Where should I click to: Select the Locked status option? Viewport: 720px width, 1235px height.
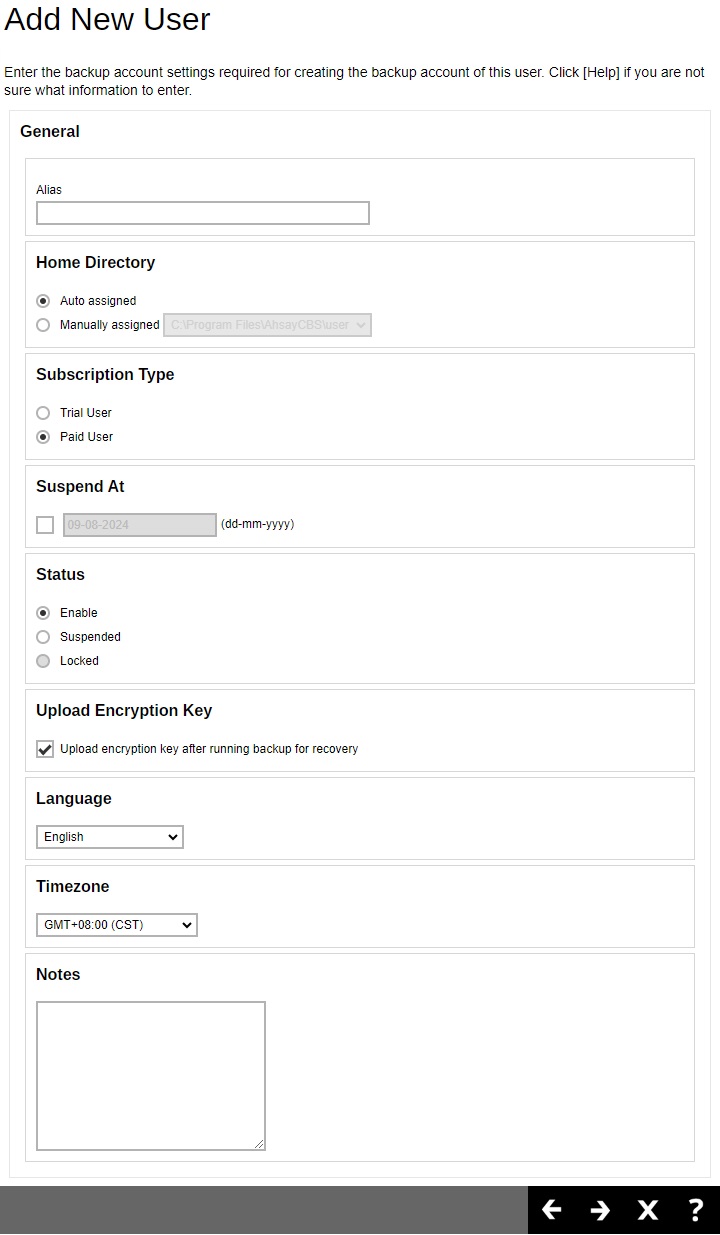[43, 661]
